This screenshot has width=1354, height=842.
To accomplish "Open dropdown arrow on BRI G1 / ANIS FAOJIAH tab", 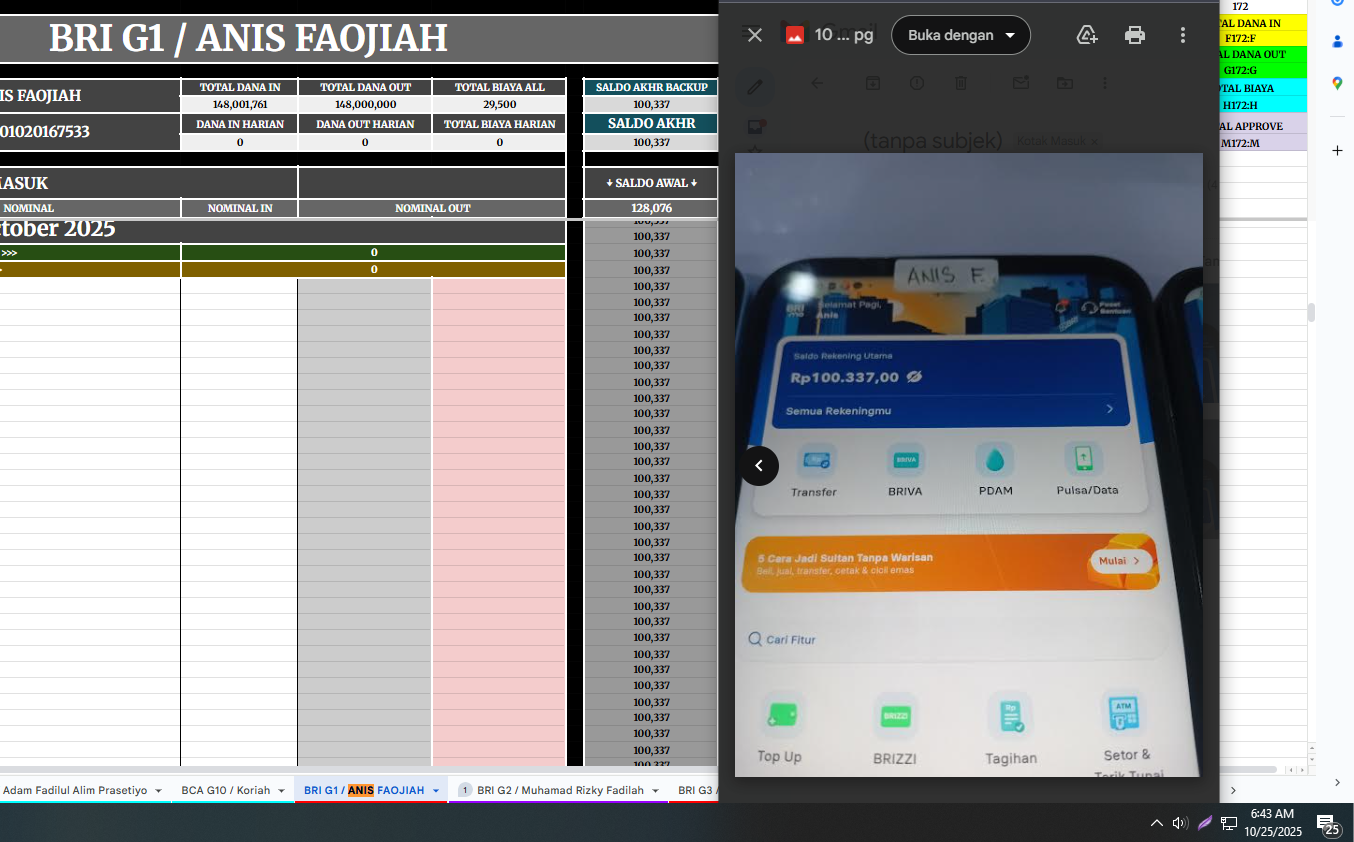I will [x=436, y=791].
